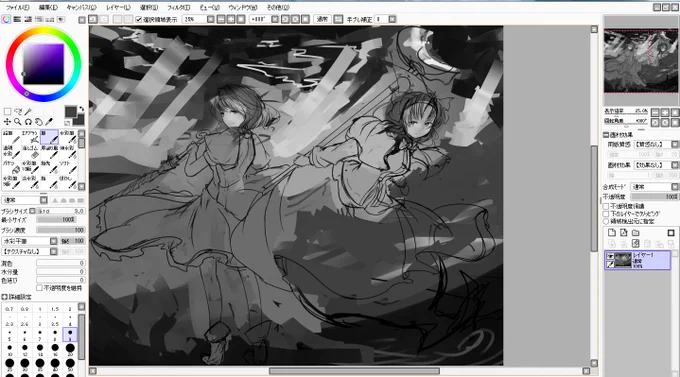Open the ウィンドウ menu
The image size is (680, 377).
click(242, 7)
